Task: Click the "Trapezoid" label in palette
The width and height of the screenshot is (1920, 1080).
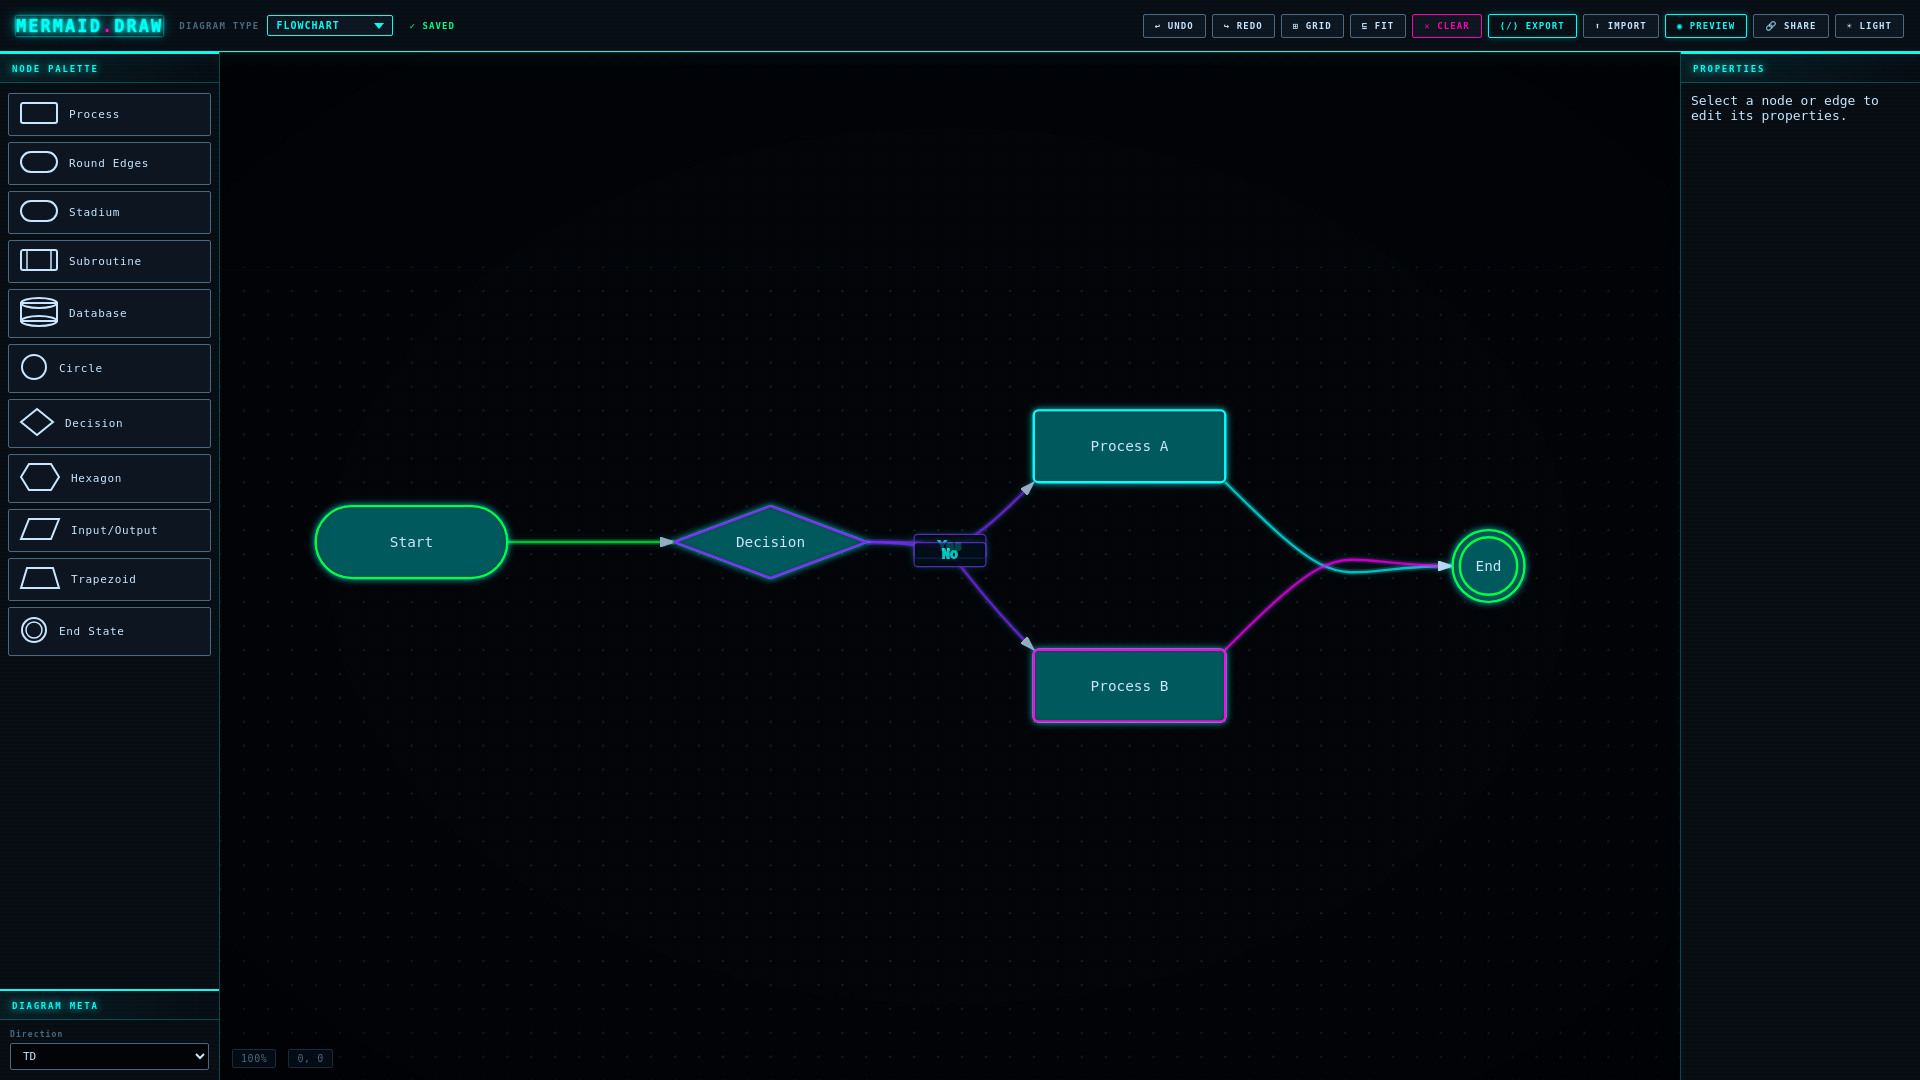Action: (103, 579)
